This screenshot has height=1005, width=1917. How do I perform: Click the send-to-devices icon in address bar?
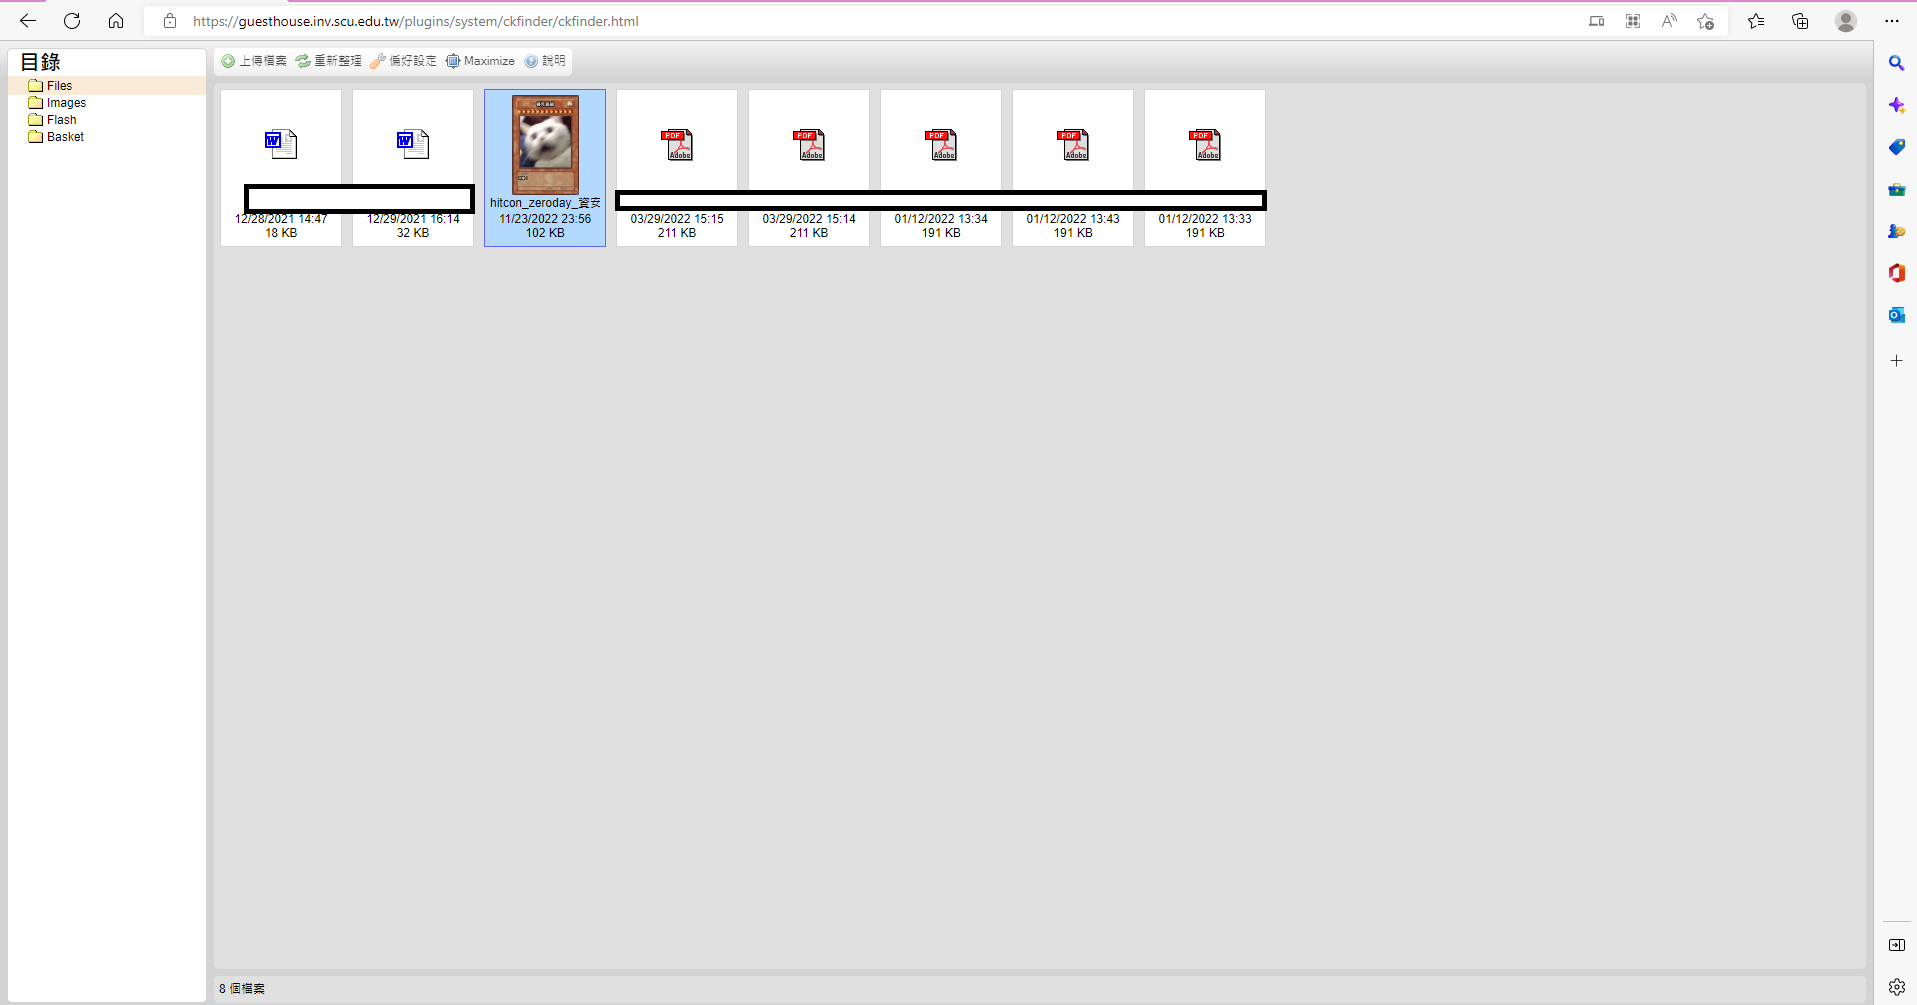[x=1597, y=21]
